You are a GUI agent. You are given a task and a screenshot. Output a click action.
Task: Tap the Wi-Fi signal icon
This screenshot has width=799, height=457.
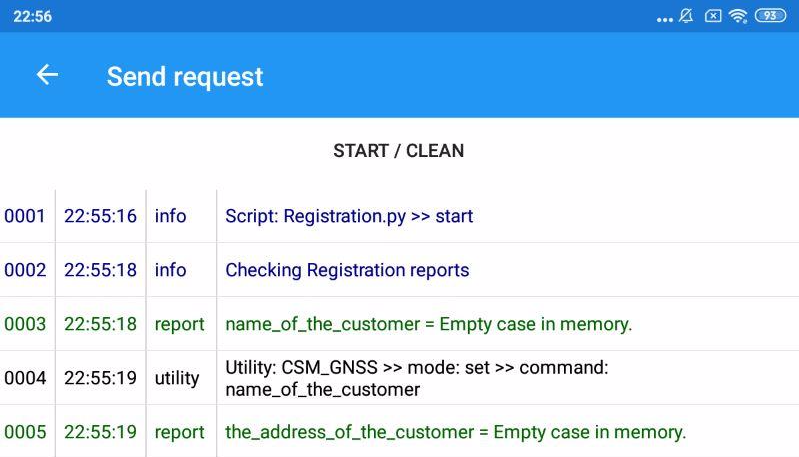(x=738, y=16)
